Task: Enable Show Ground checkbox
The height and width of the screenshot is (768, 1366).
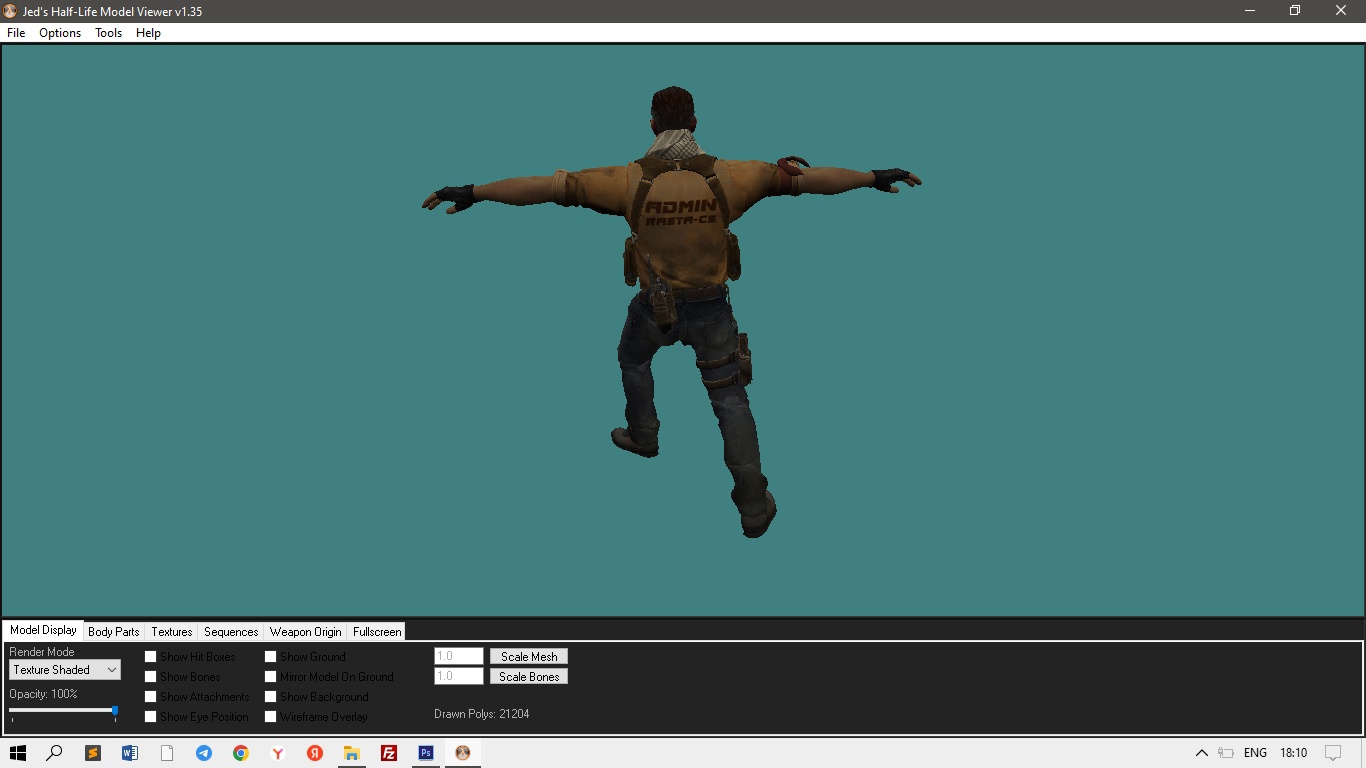Action: click(271, 657)
